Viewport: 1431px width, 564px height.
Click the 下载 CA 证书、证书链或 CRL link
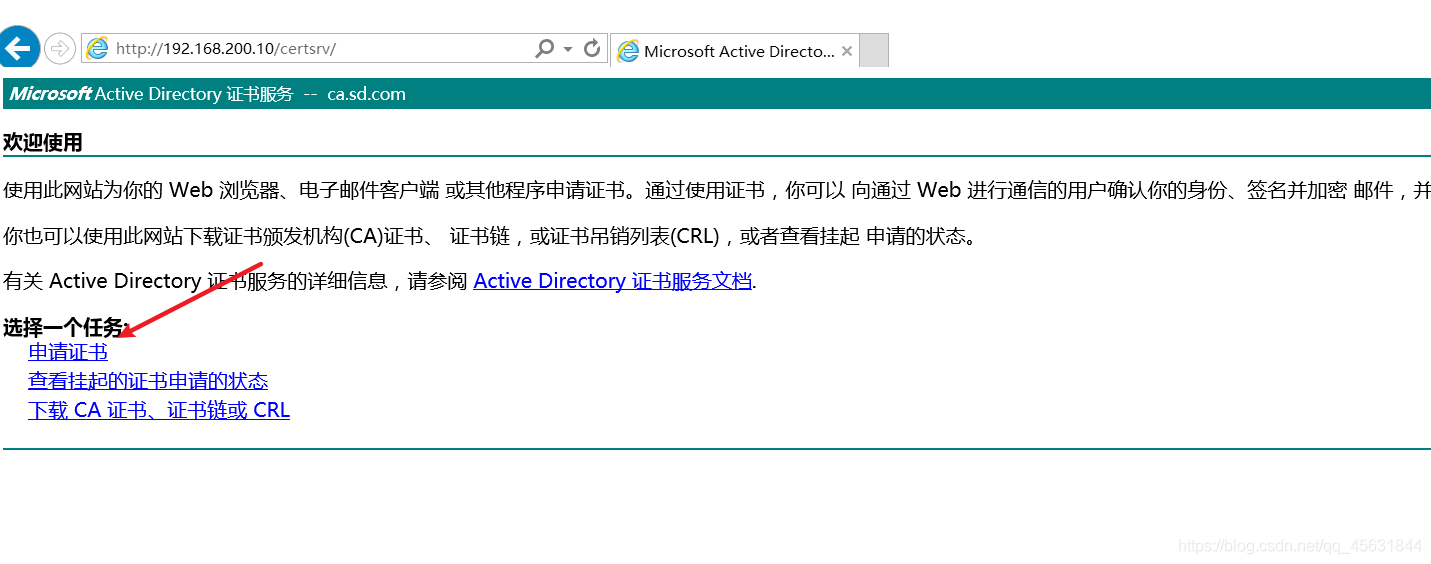(x=159, y=410)
